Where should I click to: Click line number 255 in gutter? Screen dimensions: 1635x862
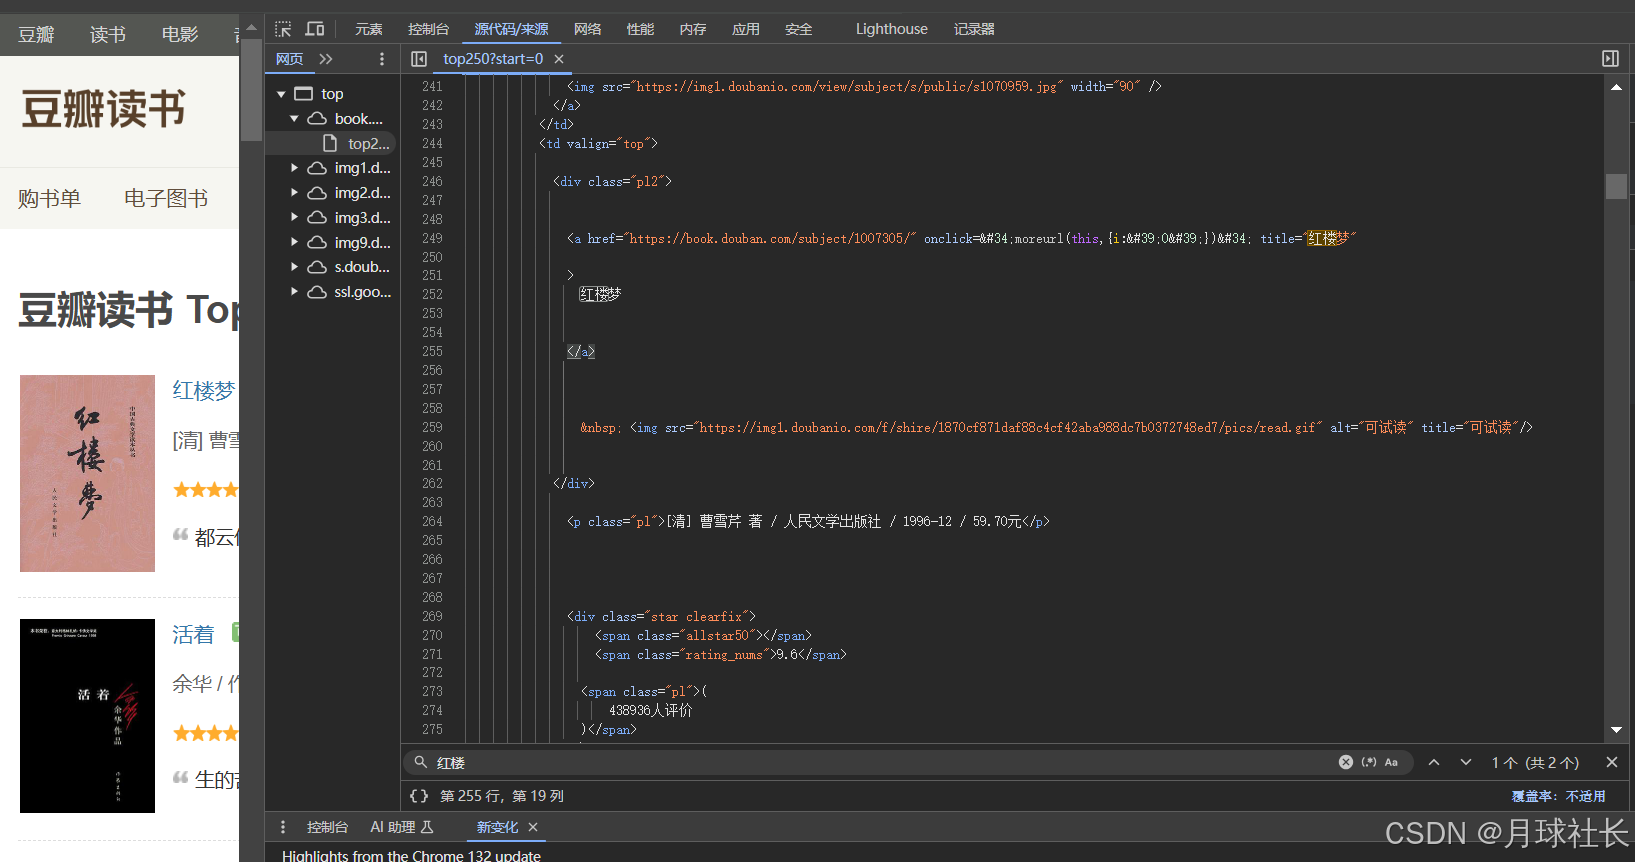click(432, 351)
